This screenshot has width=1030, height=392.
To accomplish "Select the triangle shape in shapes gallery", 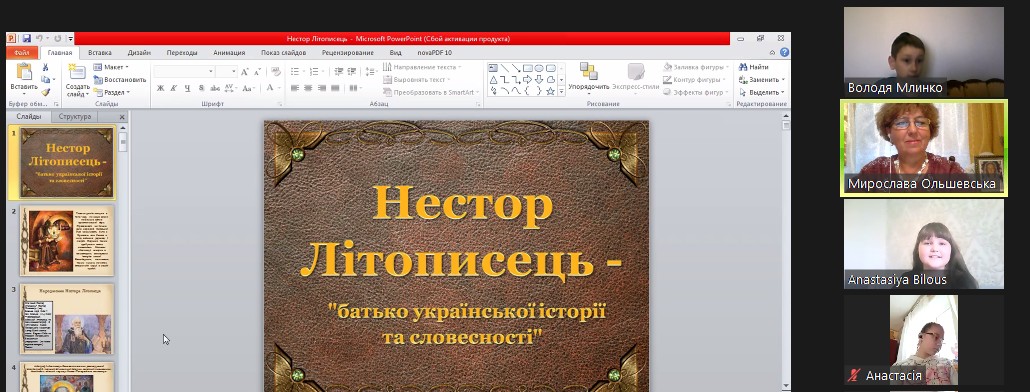I will (493, 79).
